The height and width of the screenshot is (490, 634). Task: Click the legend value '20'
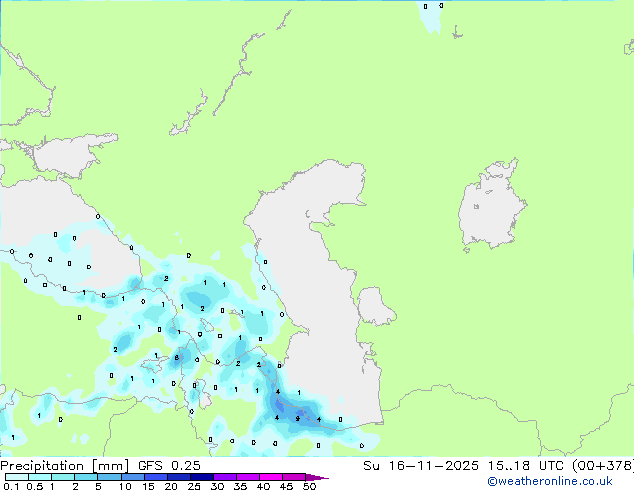point(171,486)
